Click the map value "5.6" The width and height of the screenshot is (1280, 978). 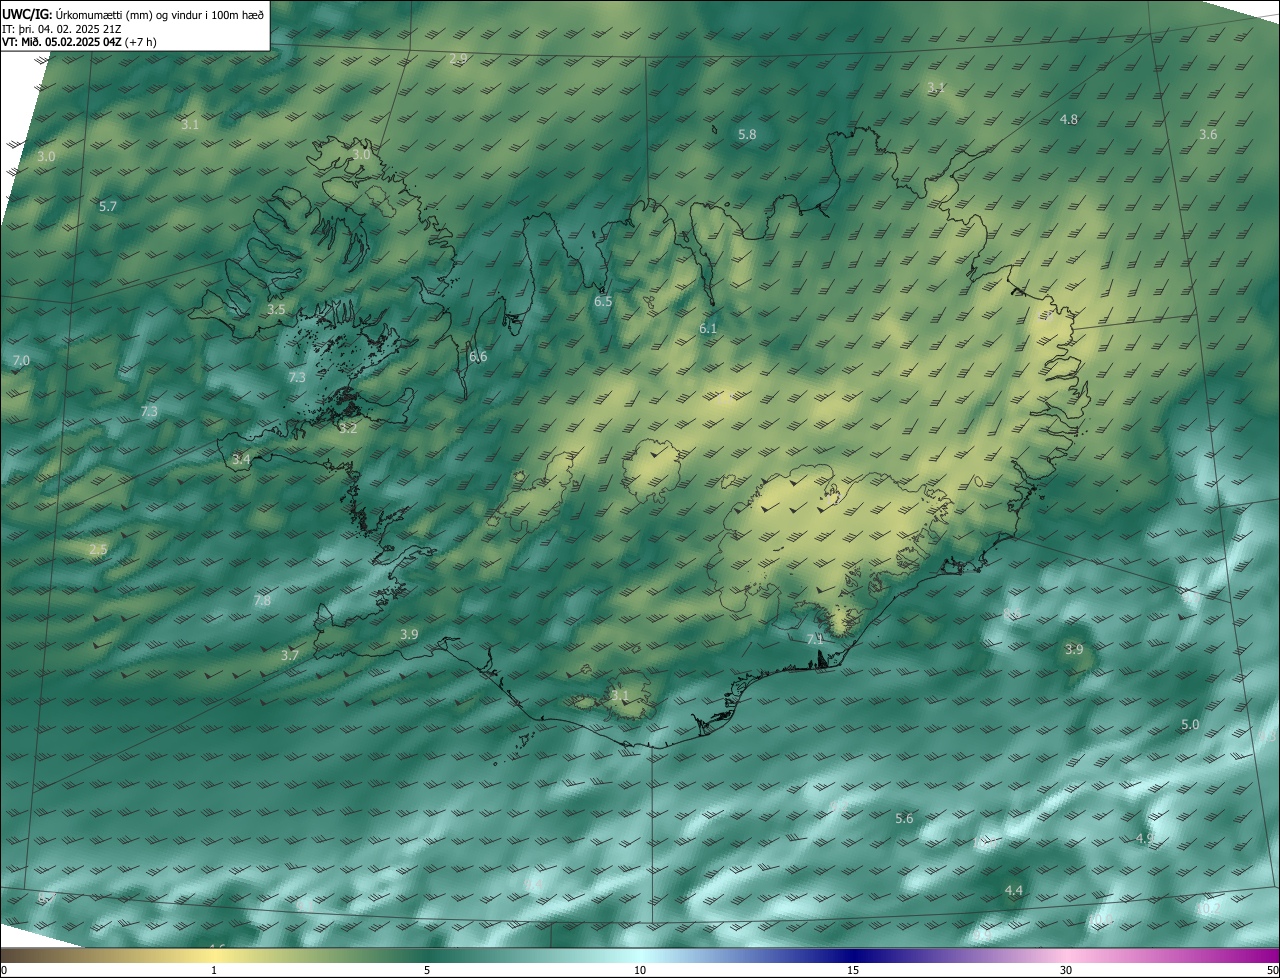coord(904,818)
